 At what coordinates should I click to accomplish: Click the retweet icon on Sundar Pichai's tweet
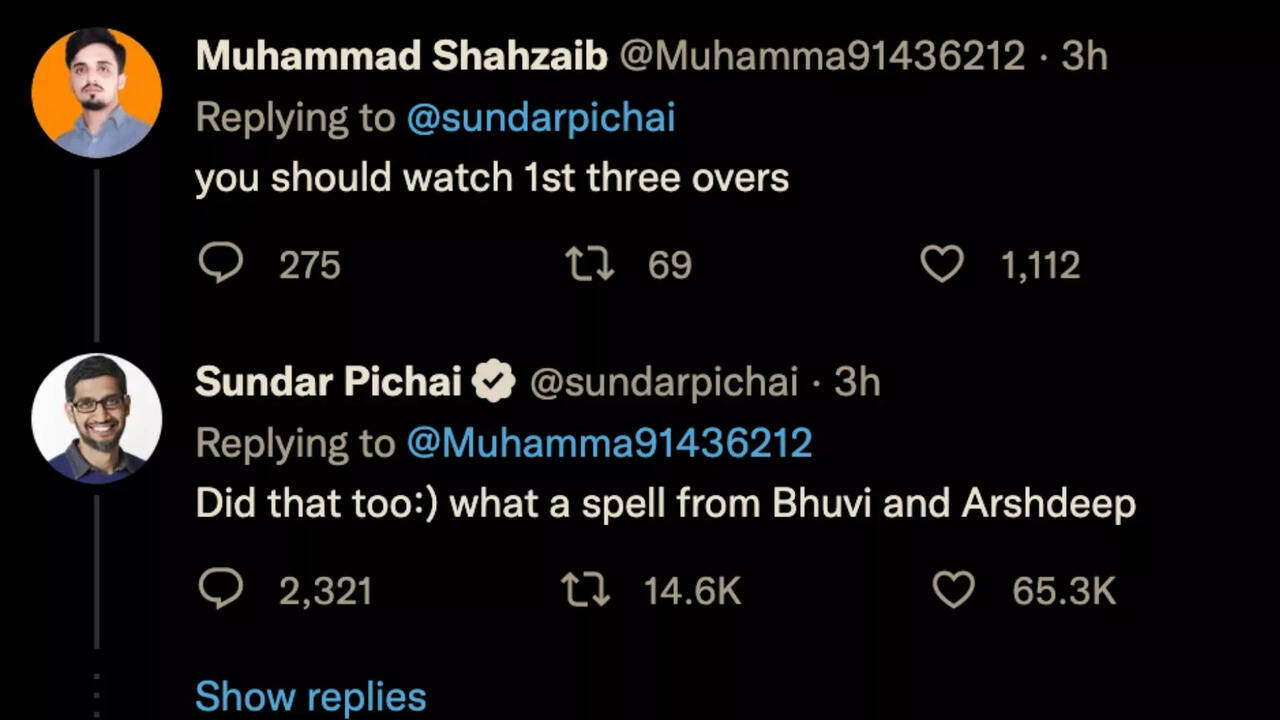585,590
